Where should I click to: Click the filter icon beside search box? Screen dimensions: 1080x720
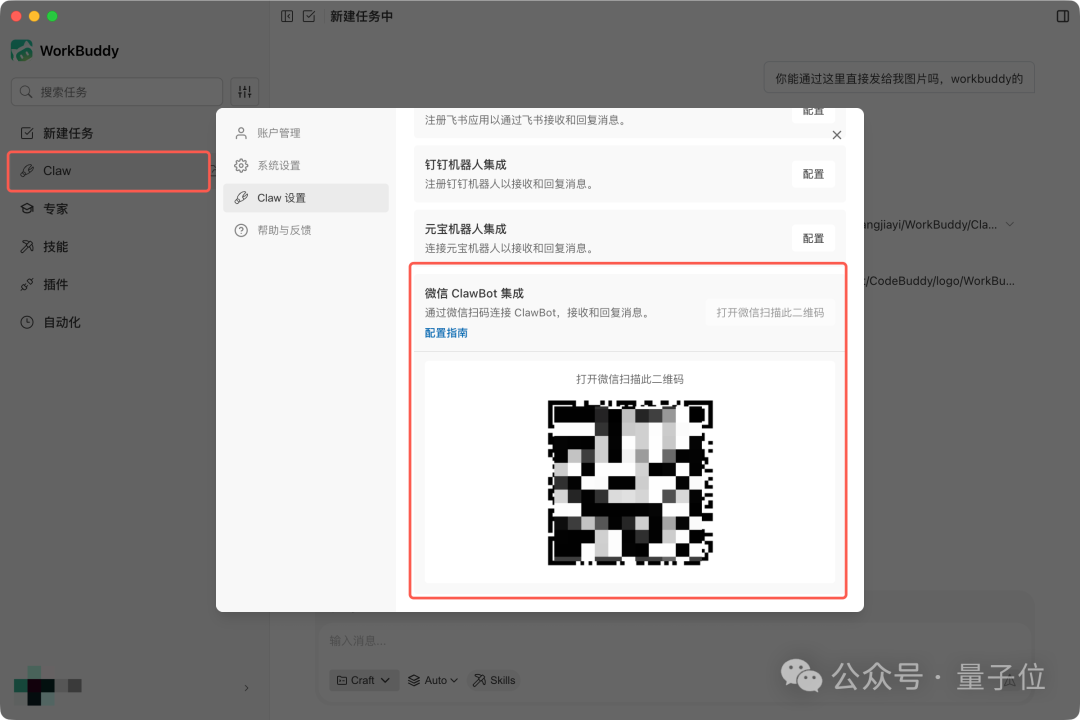[x=244, y=91]
